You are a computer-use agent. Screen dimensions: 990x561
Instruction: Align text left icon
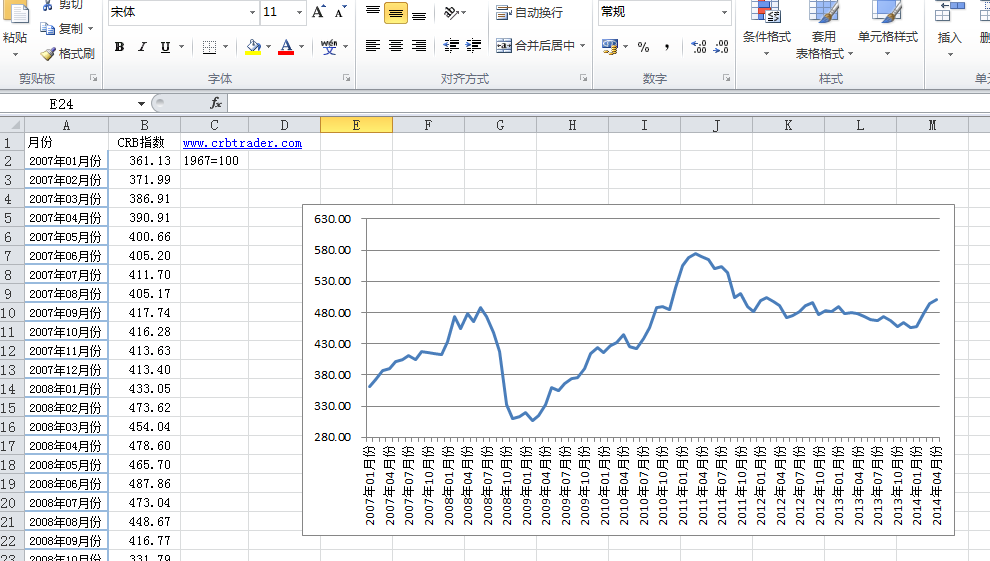(373, 45)
